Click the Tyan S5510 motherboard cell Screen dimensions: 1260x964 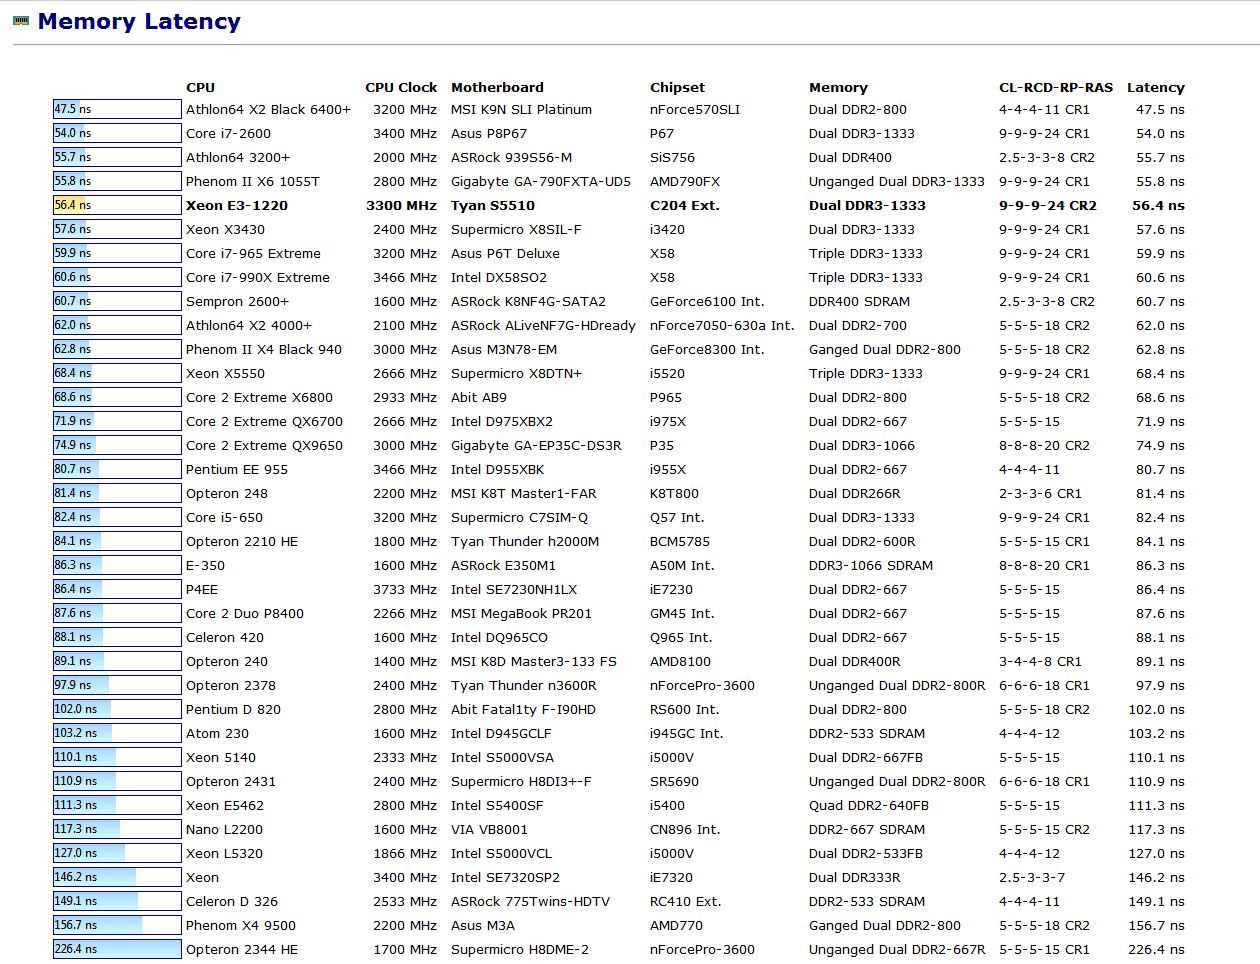pos(493,205)
